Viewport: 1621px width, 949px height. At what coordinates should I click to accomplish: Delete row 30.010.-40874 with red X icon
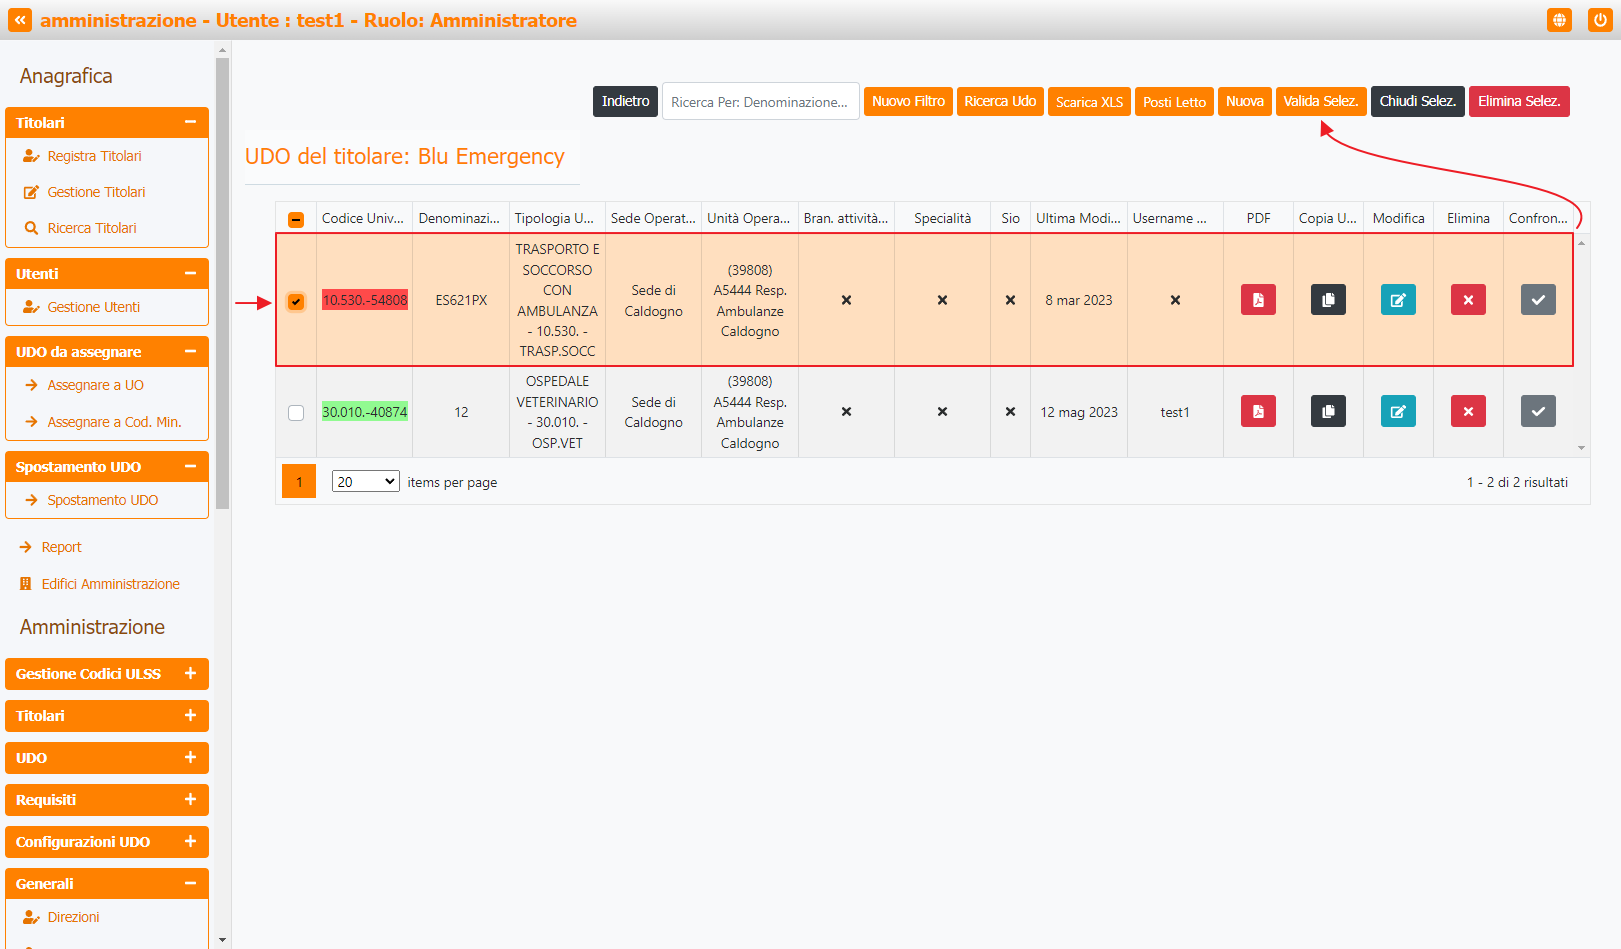coord(1468,411)
